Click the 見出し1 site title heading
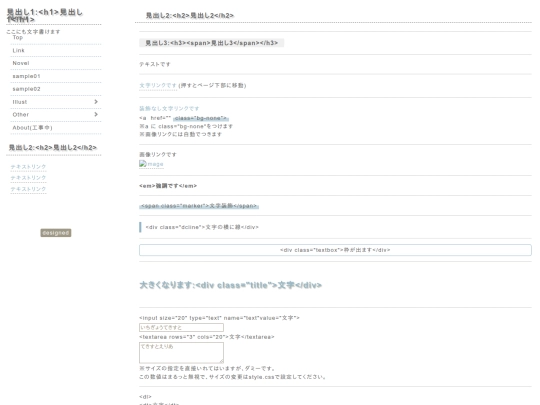 tap(45, 15)
